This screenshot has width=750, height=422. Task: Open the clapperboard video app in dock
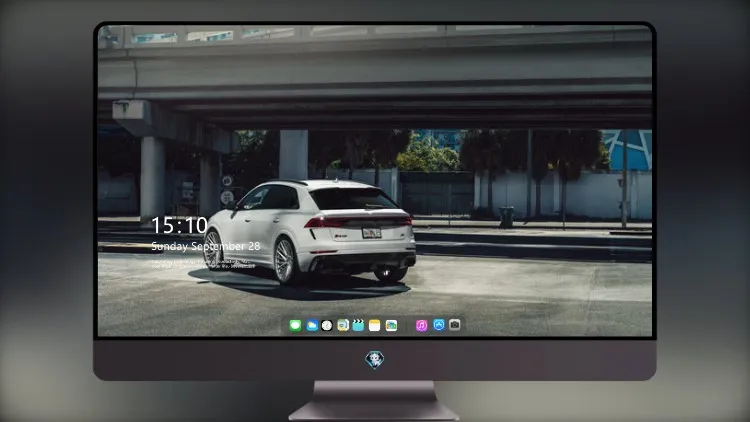(x=358, y=326)
